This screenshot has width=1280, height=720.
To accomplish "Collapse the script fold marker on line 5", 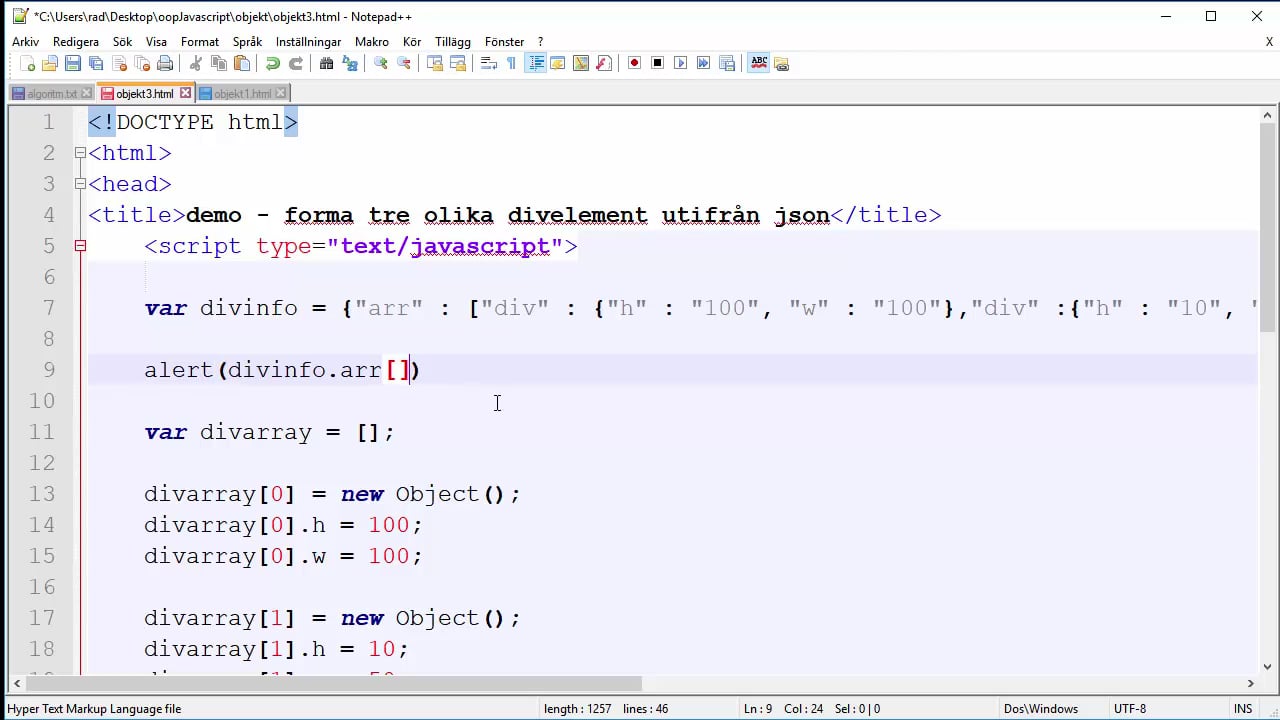I will [80, 246].
